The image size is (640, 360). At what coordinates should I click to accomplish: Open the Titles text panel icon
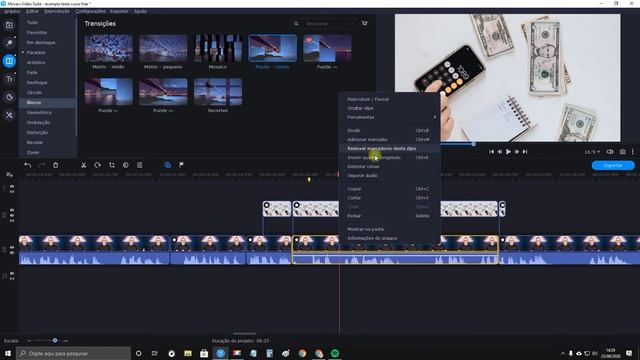tap(9, 79)
